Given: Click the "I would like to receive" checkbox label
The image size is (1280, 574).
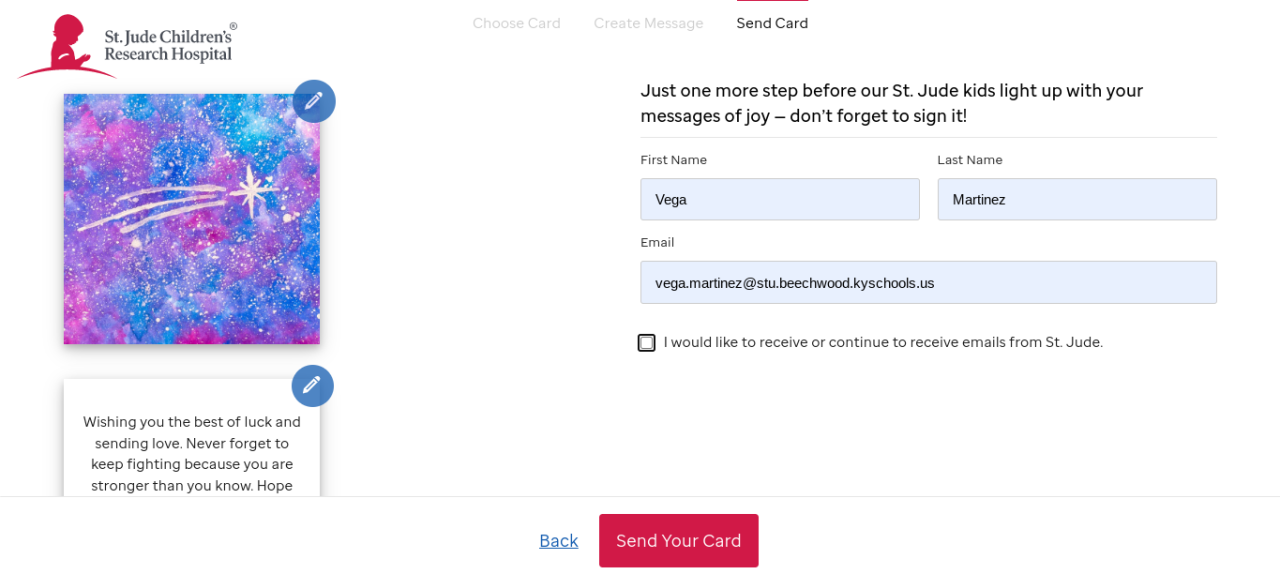Looking at the screenshot, I should pyautogui.click(x=882, y=342).
